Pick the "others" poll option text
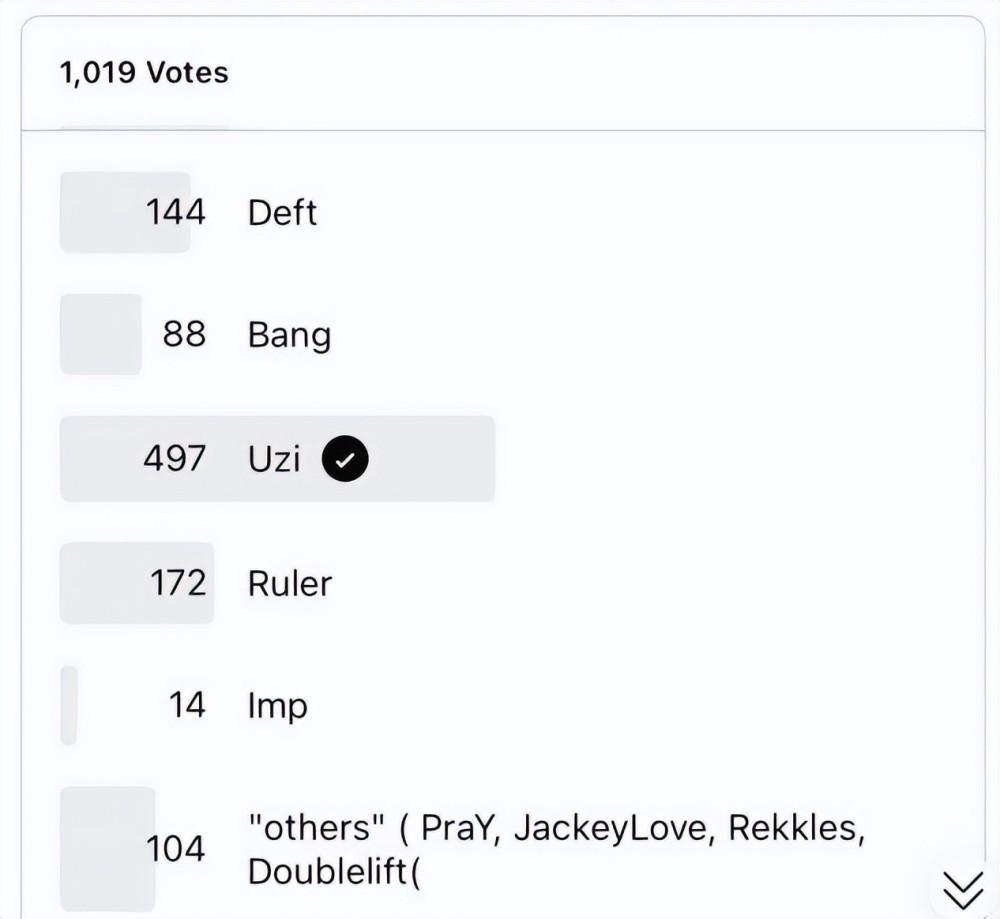The height and width of the screenshot is (919, 1000). (x=555, y=828)
